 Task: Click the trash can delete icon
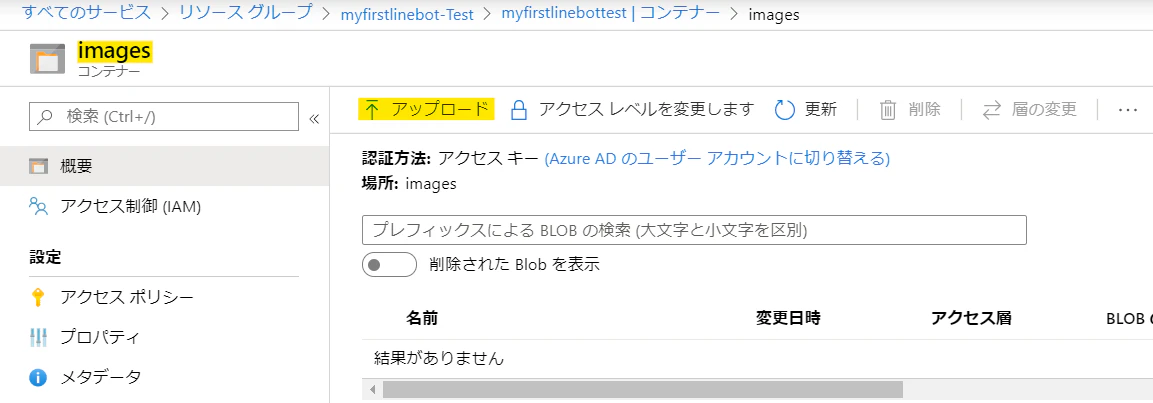click(888, 110)
